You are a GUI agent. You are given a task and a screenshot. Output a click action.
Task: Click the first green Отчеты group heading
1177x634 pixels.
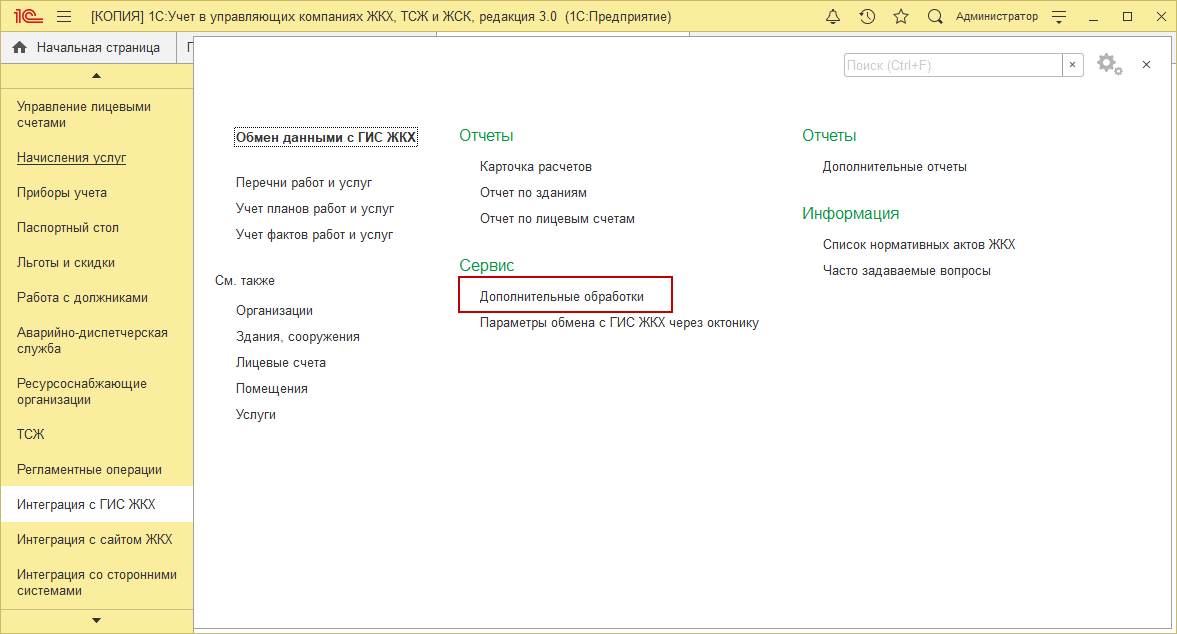point(486,136)
